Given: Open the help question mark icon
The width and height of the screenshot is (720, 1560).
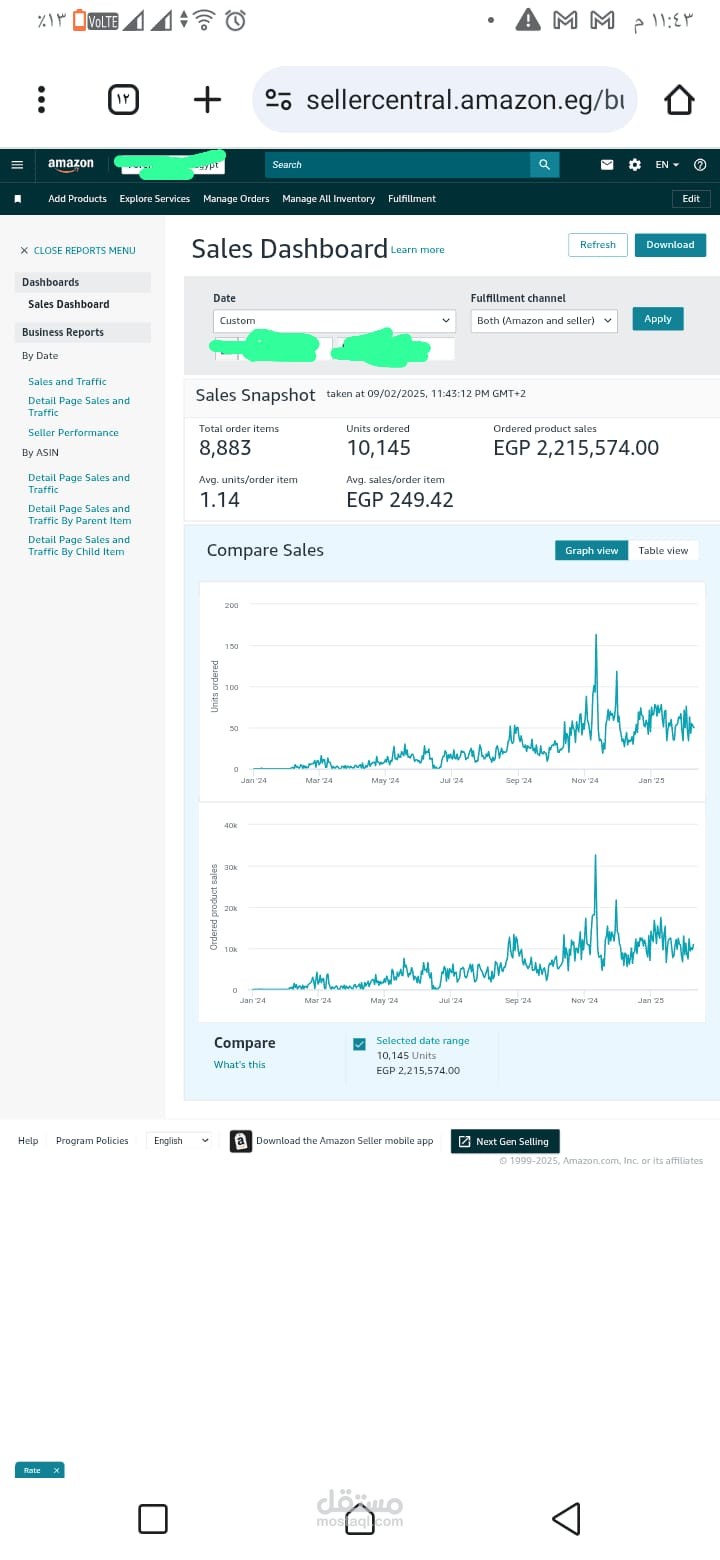Looking at the screenshot, I should tap(700, 165).
